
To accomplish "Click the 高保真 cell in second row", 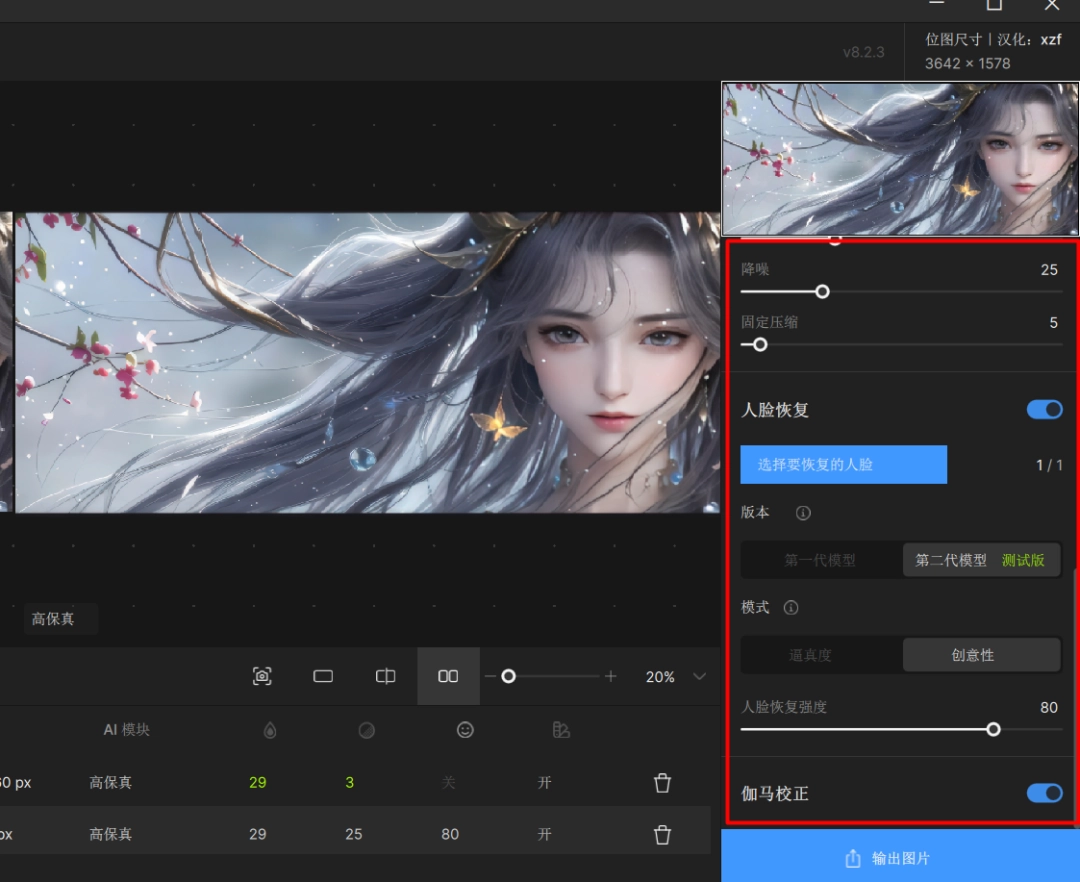I will (110, 834).
